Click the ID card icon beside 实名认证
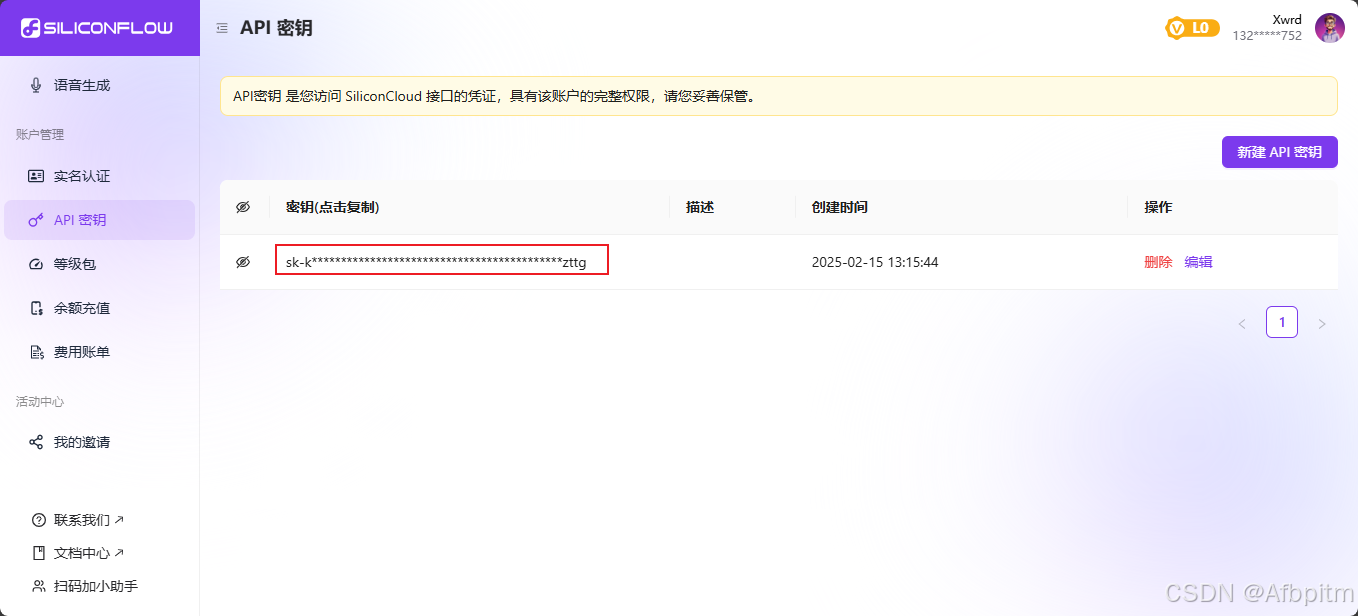1358x616 pixels. (x=36, y=176)
